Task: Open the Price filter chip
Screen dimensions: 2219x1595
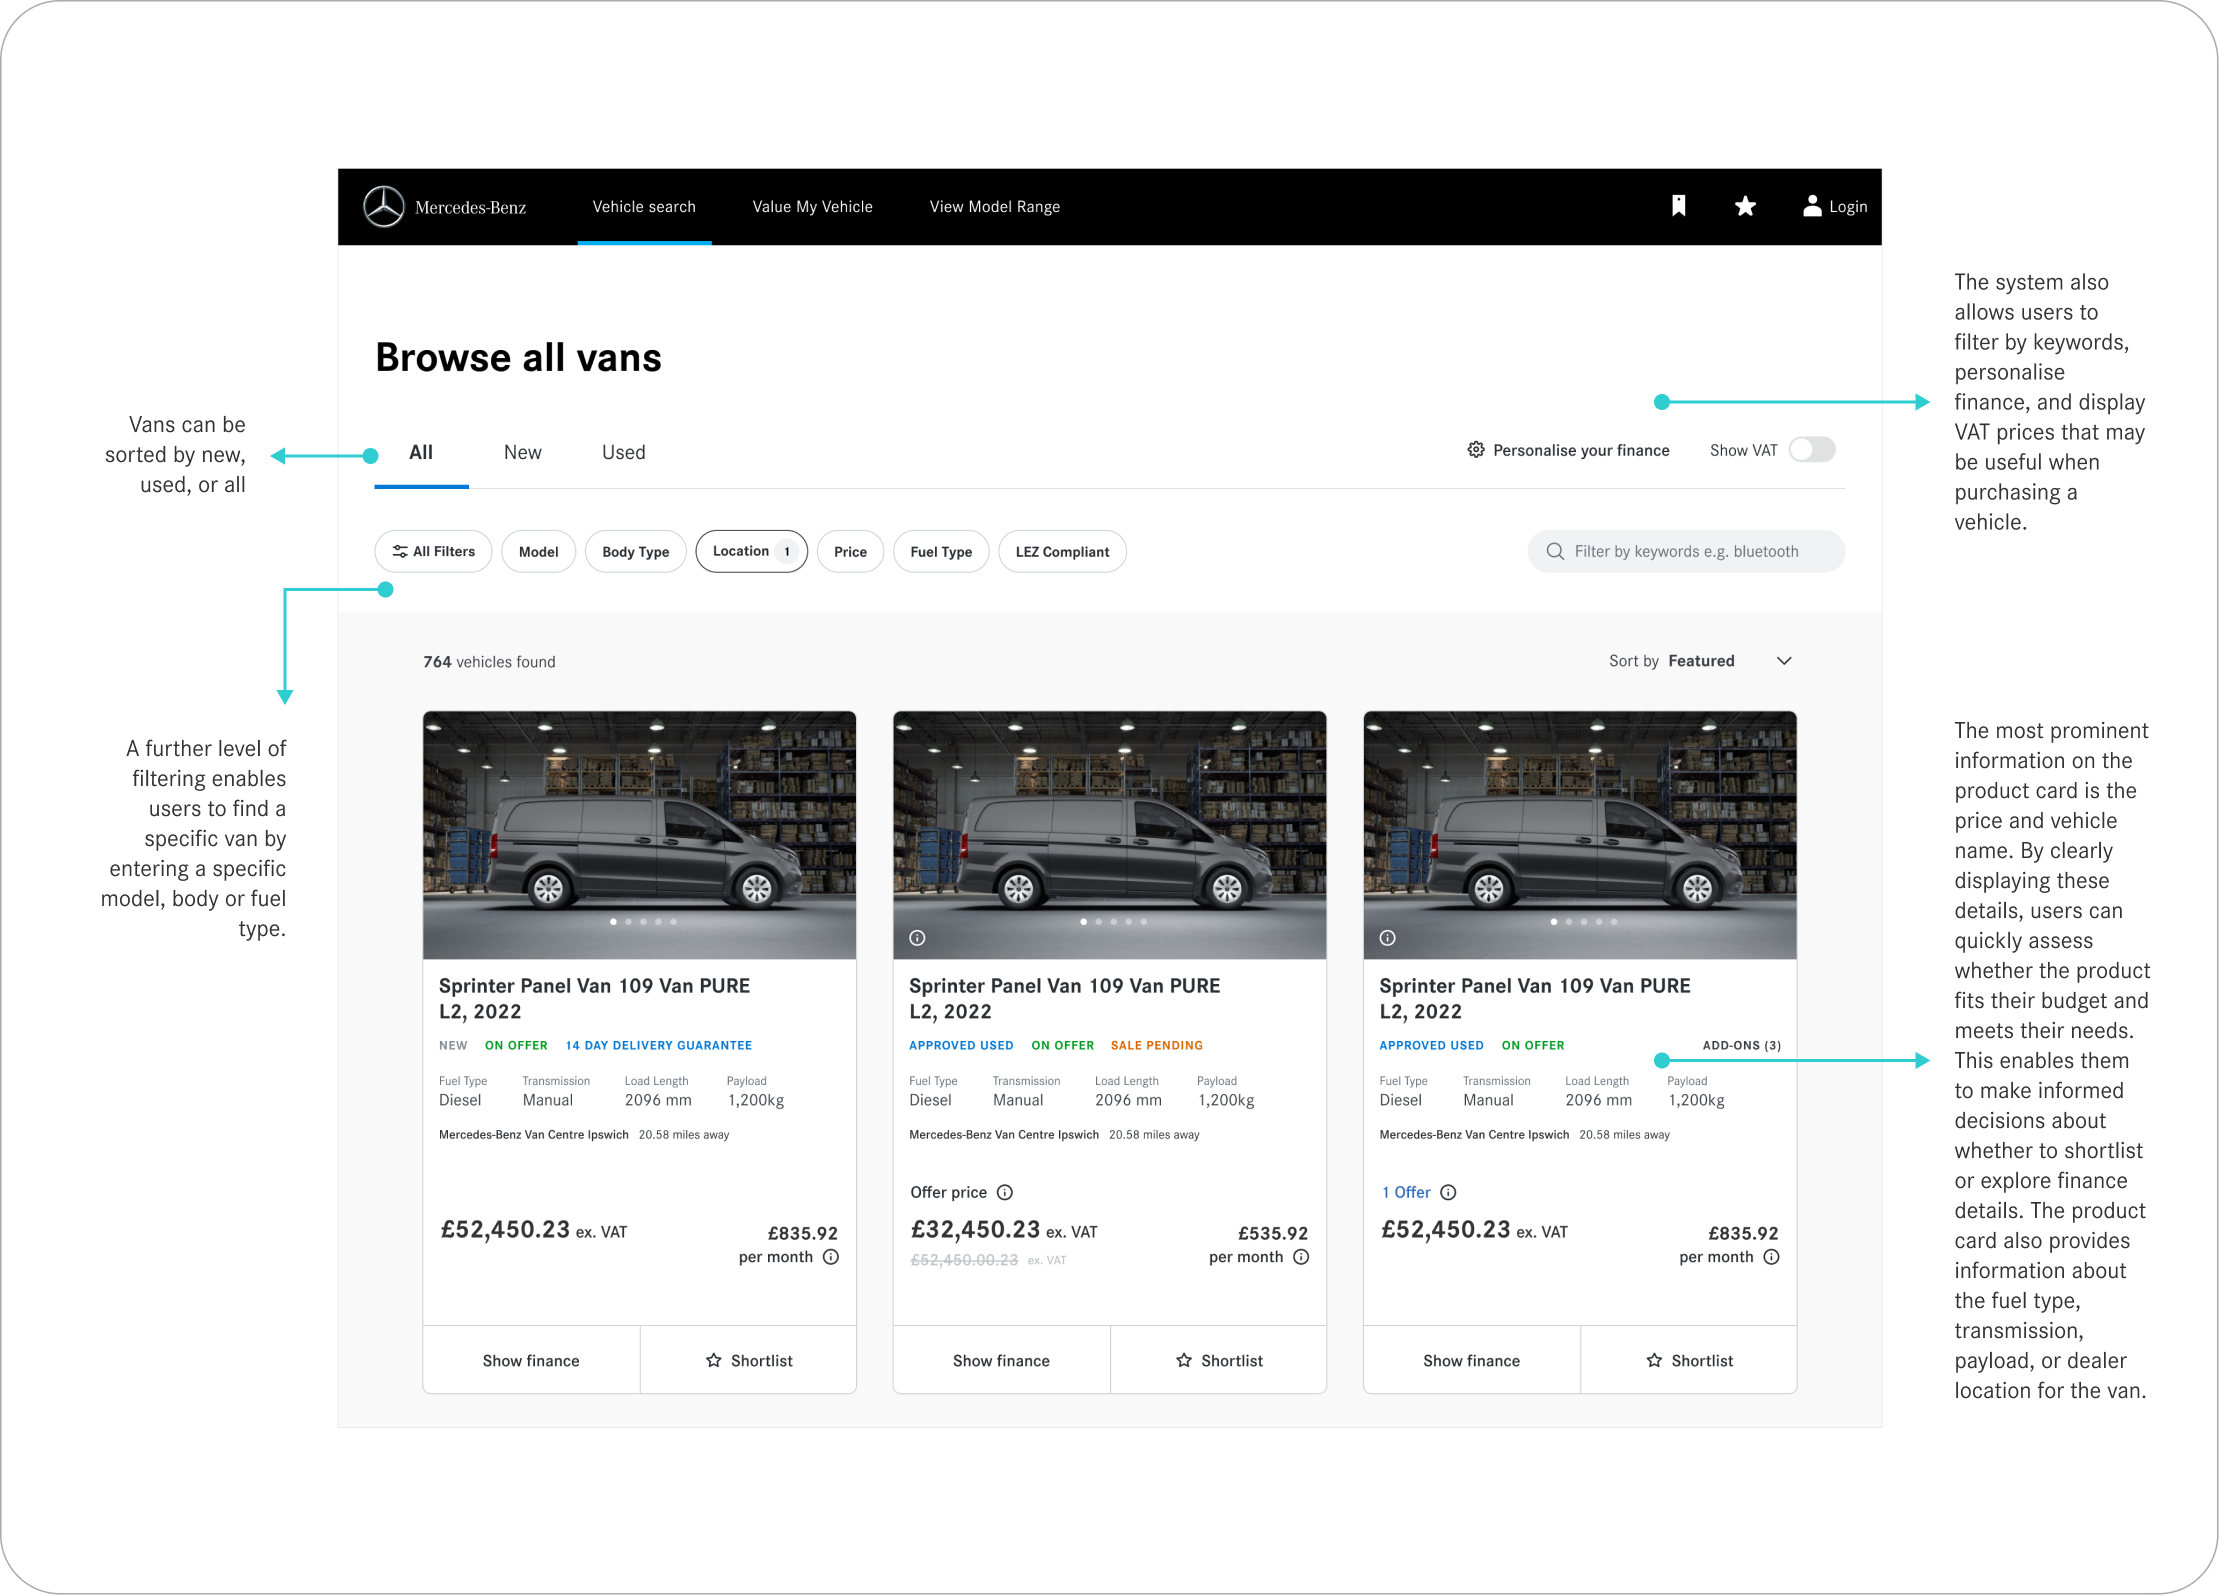Action: pyautogui.click(x=850, y=551)
